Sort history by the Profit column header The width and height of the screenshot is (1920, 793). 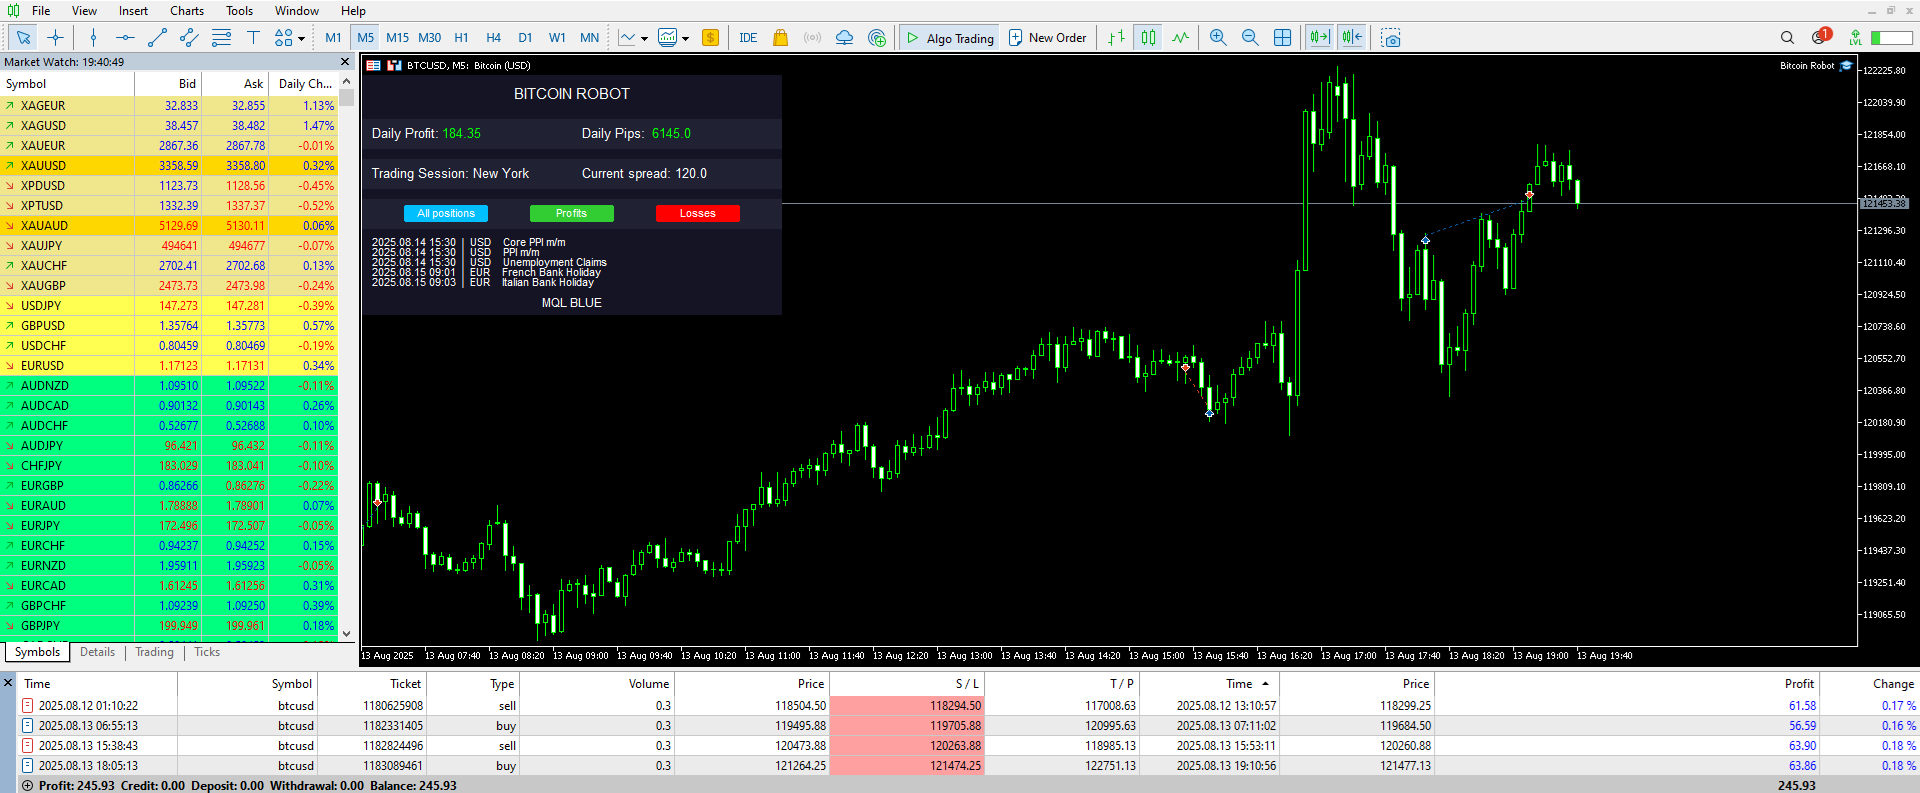pyautogui.click(x=1627, y=684)
